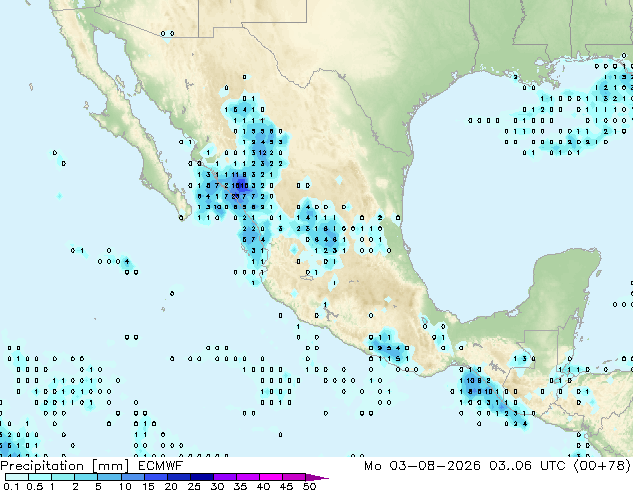Screen dimensions: 634x490
Task: Pick the 45–50 mm legend color box
Action: [x=294, y=477]
